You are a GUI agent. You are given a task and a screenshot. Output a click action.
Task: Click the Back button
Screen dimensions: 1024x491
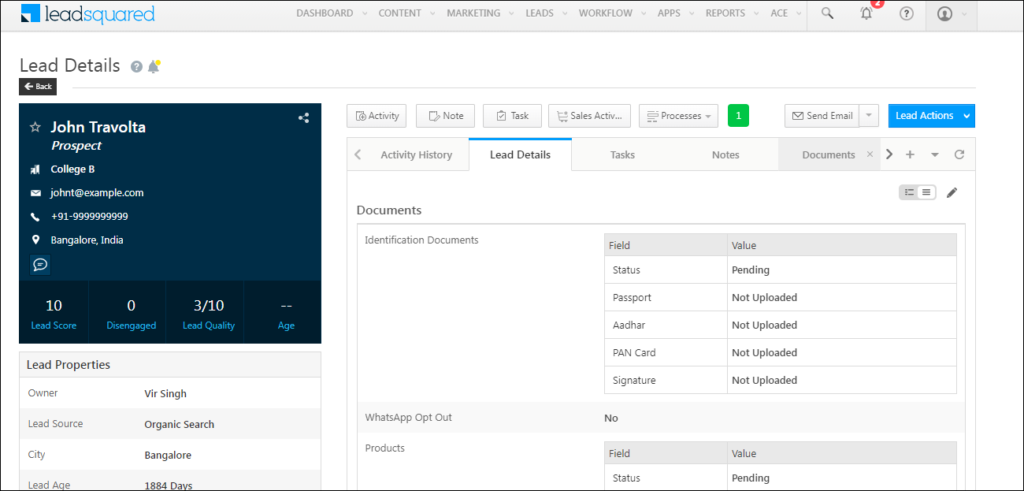(x=38, y=86)
